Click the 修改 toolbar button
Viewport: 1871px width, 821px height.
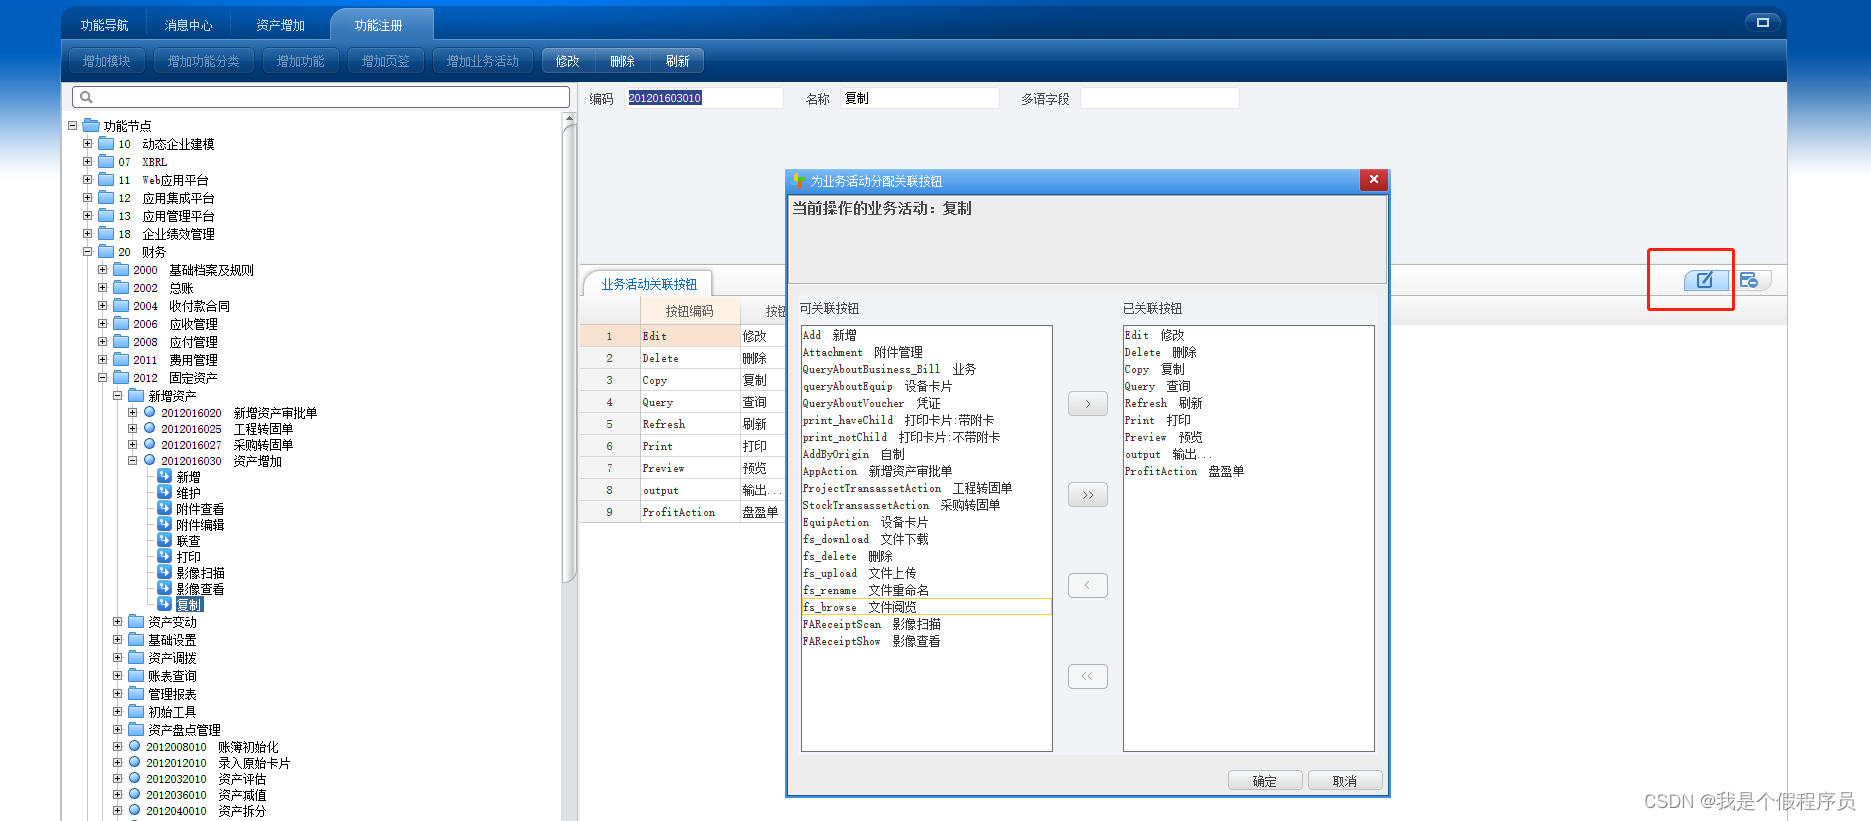click(x=568, y=61)
